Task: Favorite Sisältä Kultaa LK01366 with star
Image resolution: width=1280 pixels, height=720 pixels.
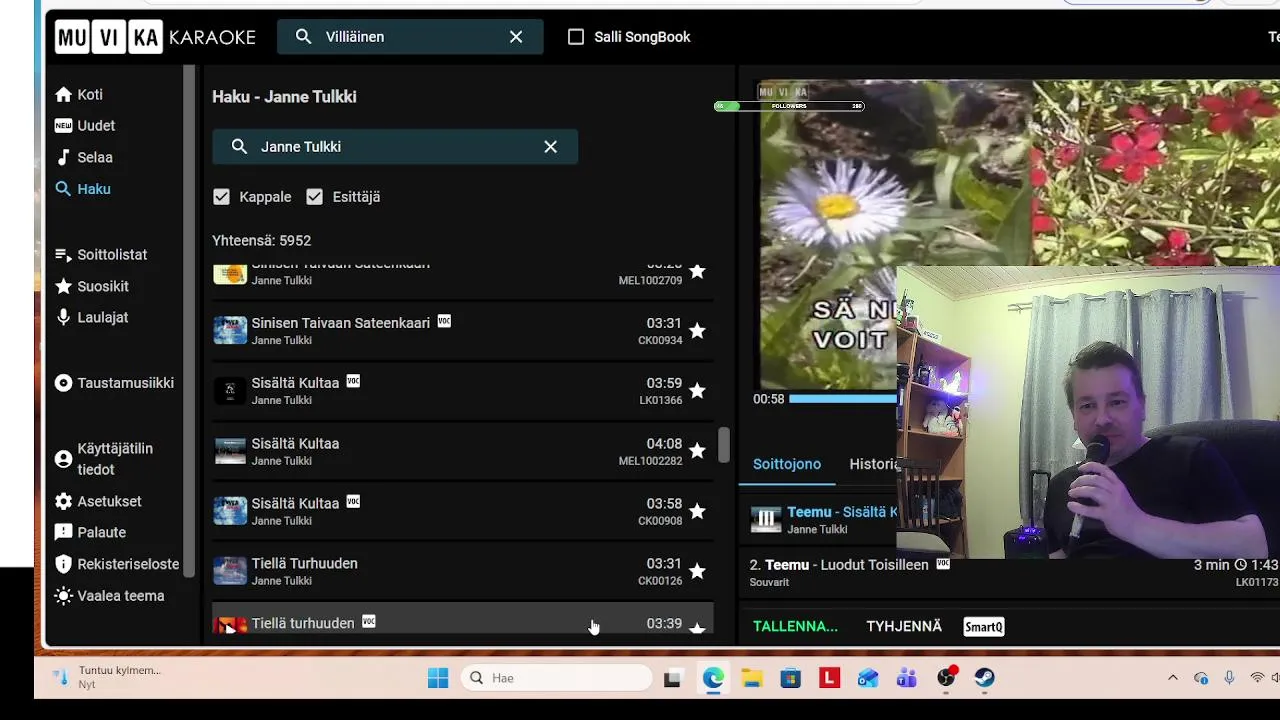Action: pos(697,391)
